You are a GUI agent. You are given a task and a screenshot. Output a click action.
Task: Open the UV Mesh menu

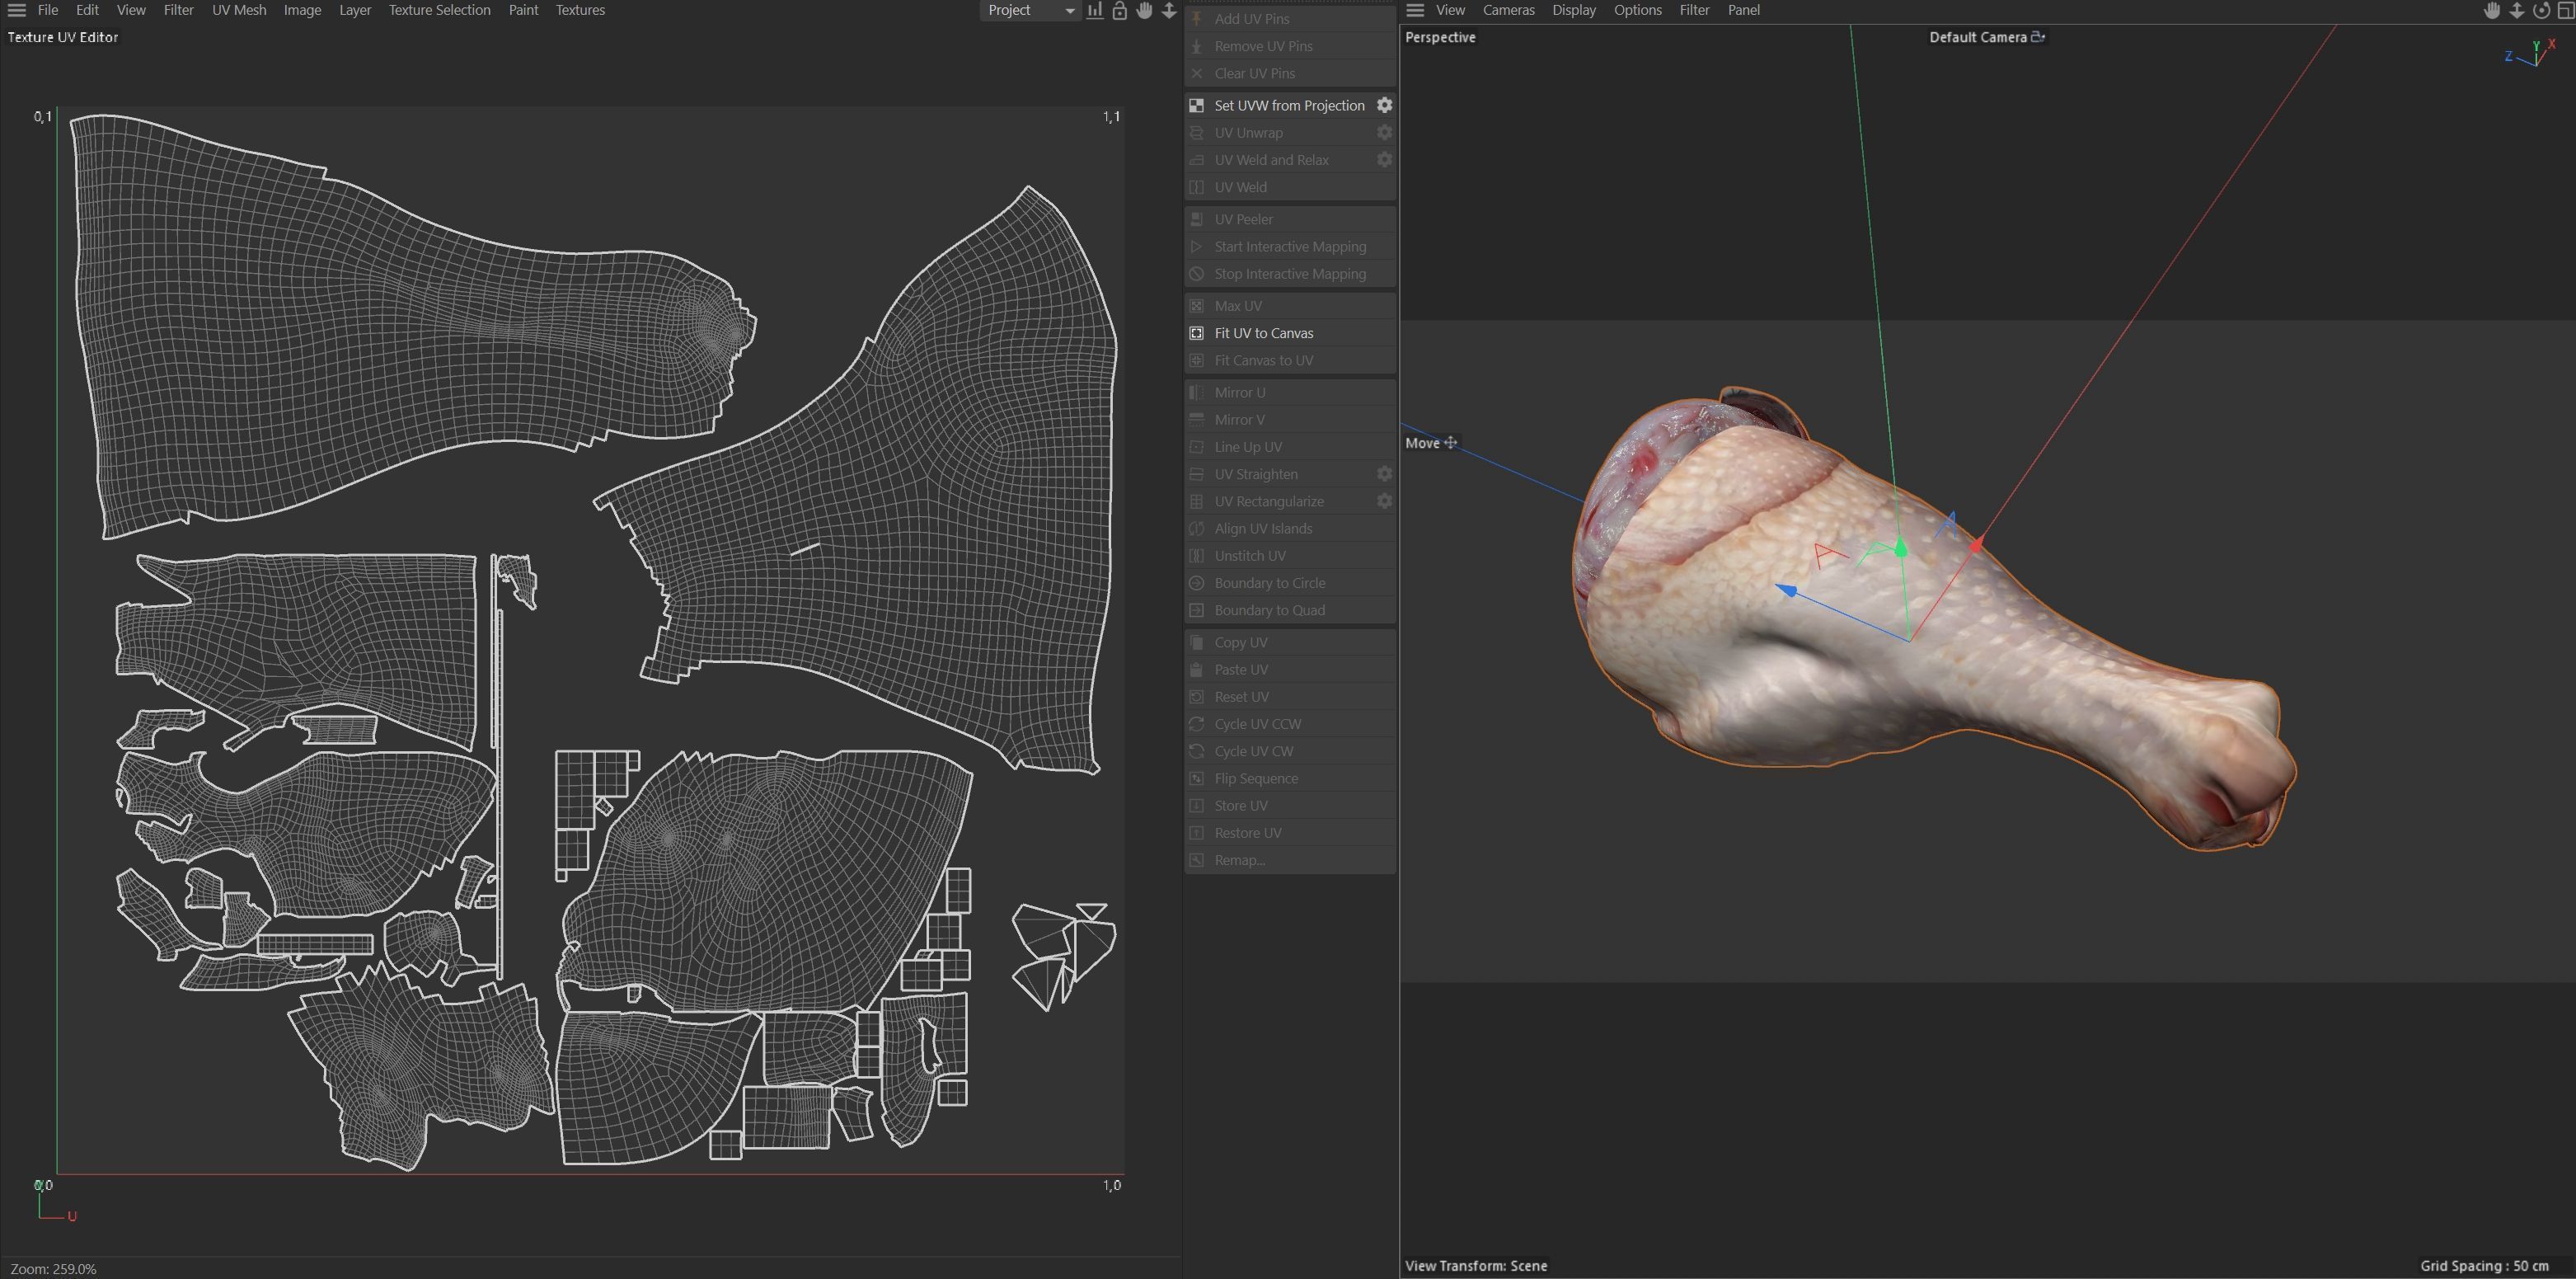[x=239, y=10]
